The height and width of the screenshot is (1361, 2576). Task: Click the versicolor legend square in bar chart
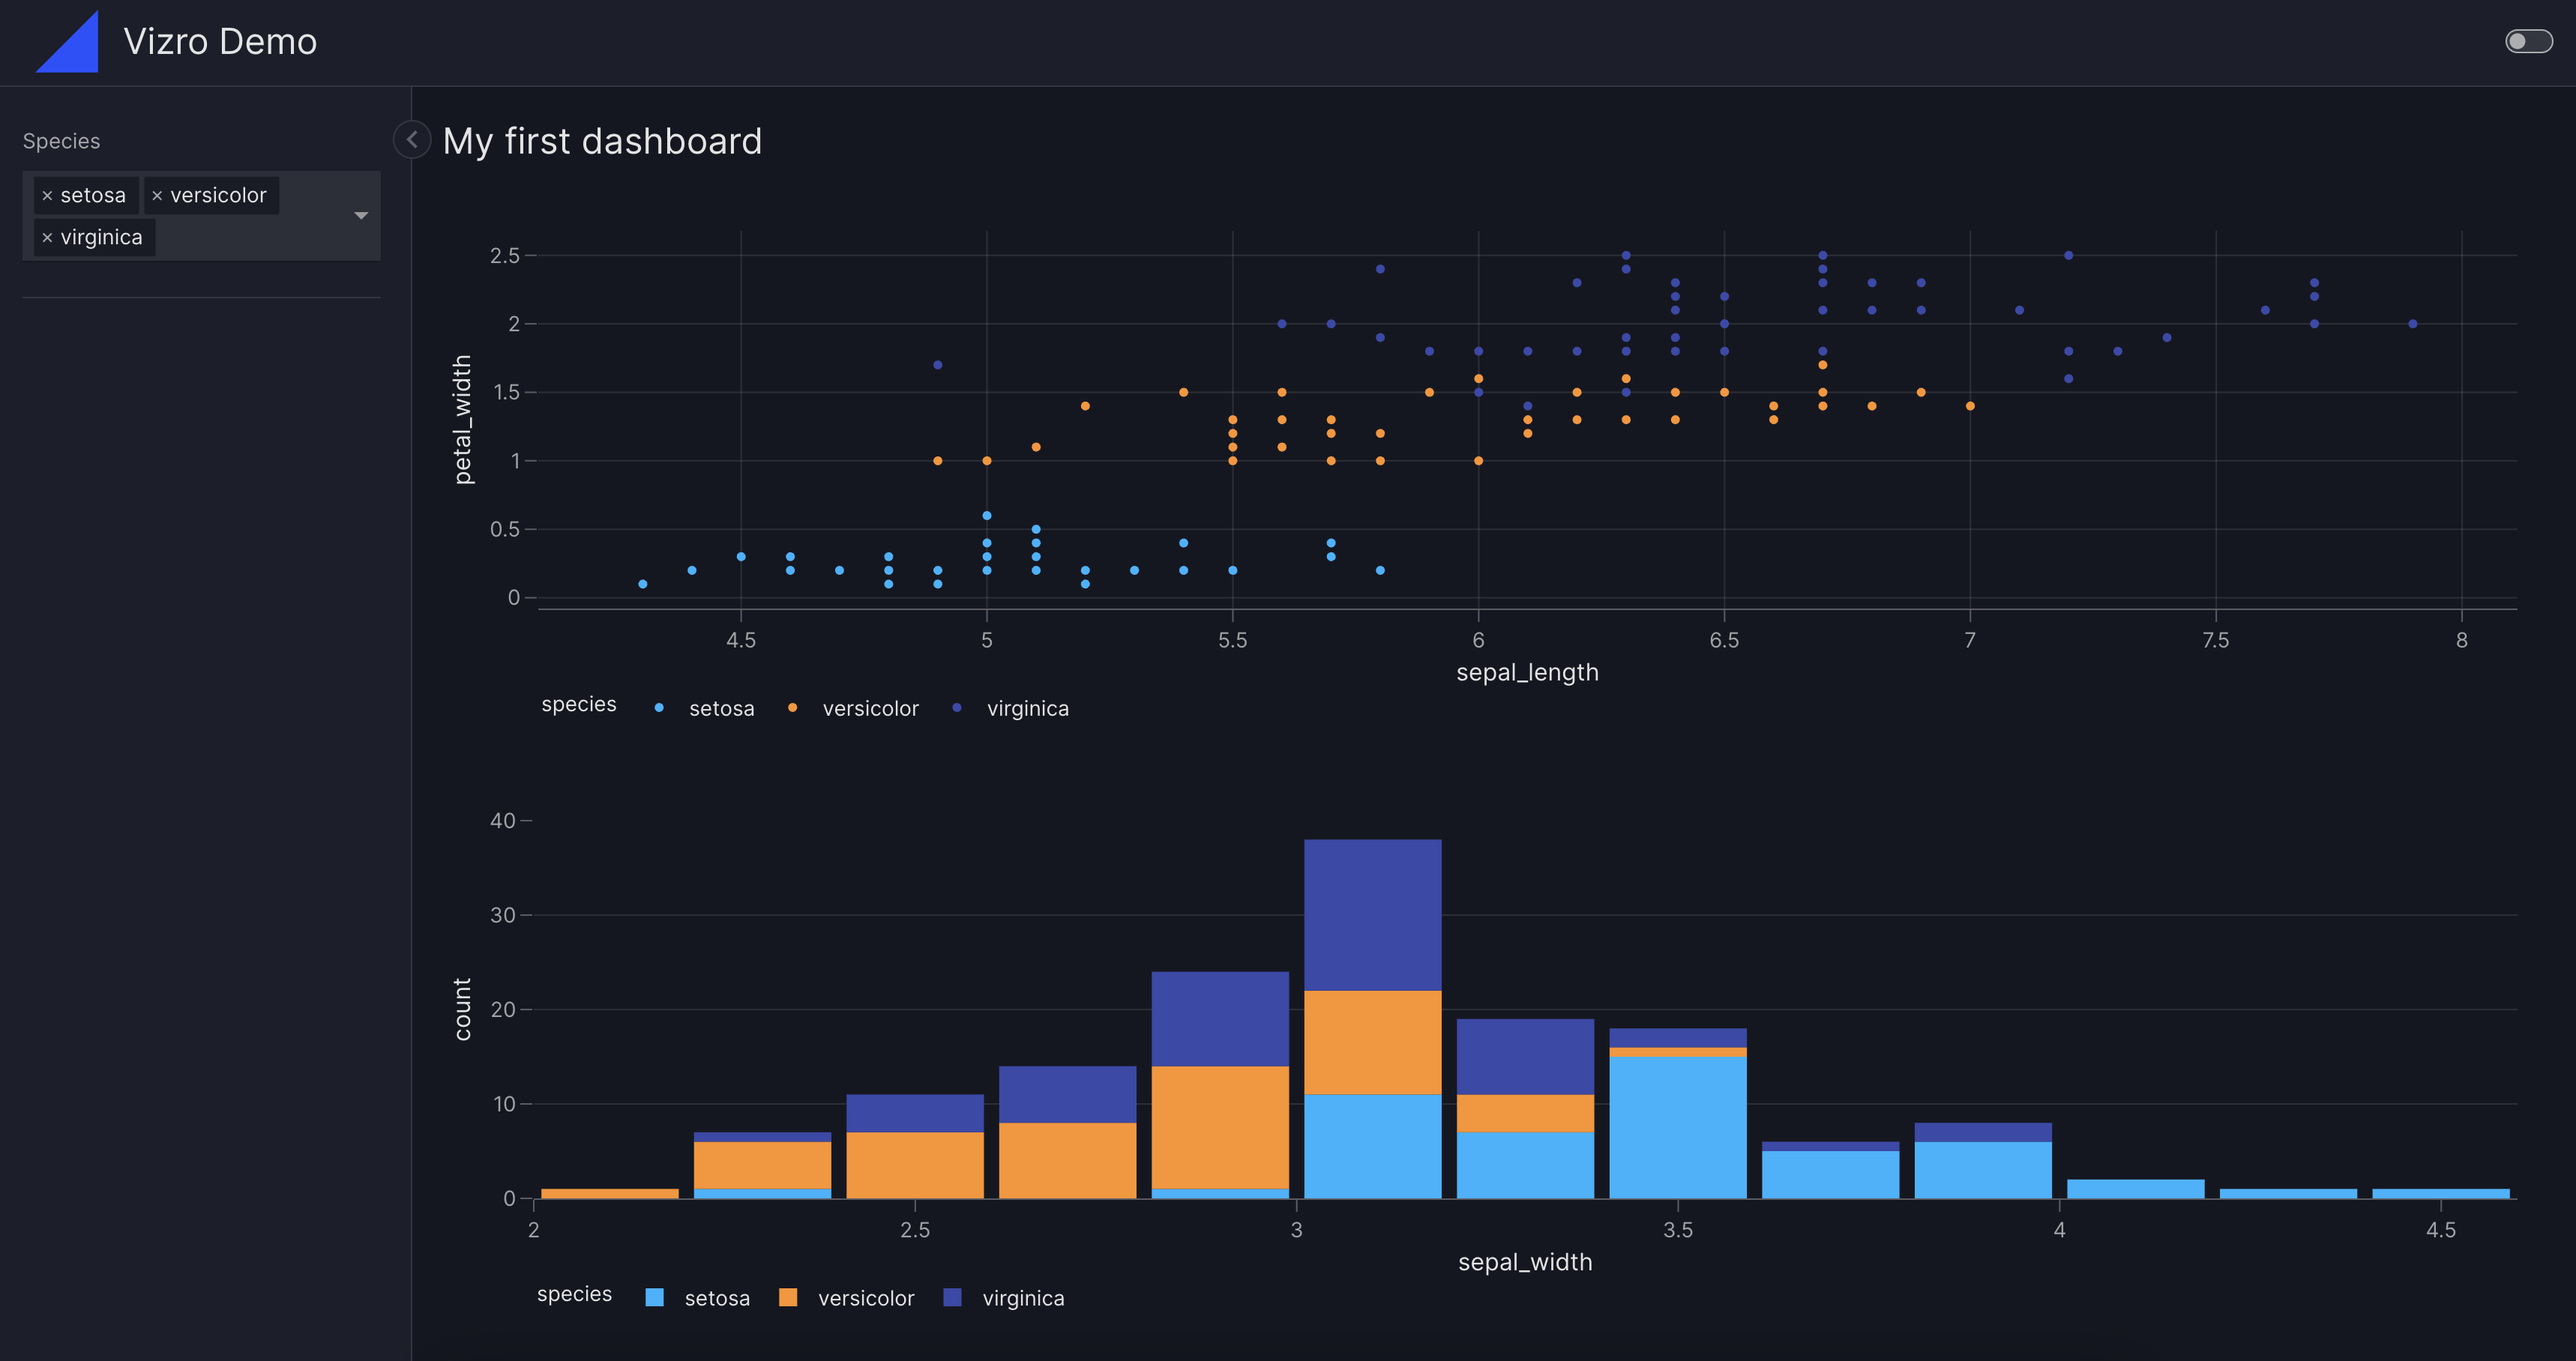(790, 1297)
